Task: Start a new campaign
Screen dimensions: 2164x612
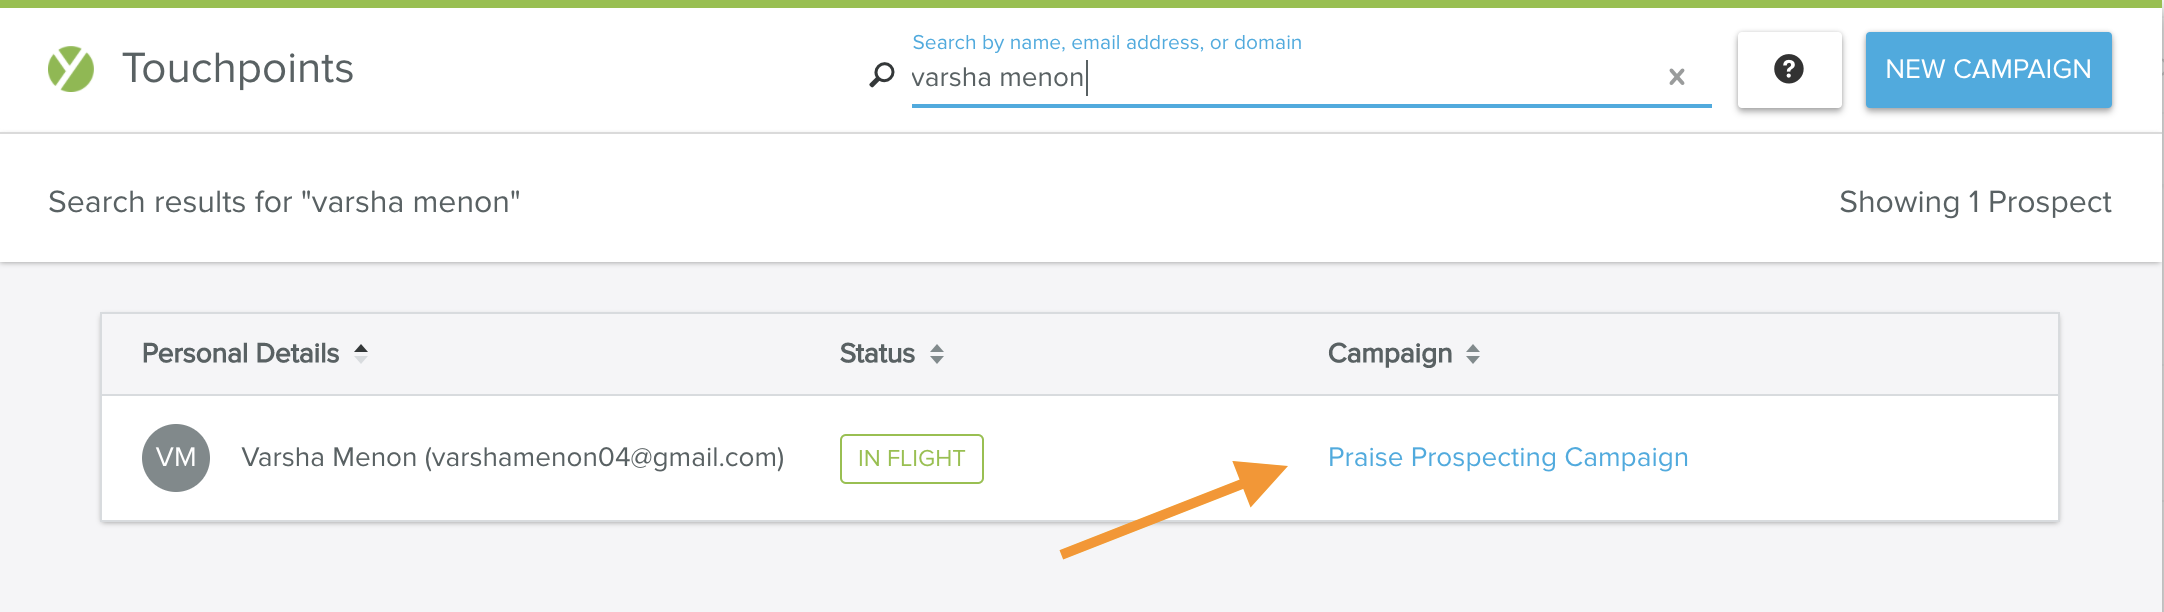Action: tap(1988, 69)
